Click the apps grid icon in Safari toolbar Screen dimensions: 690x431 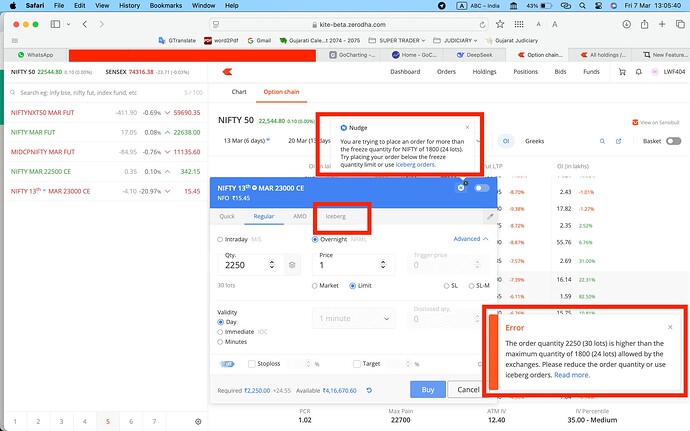click(519, 24)
